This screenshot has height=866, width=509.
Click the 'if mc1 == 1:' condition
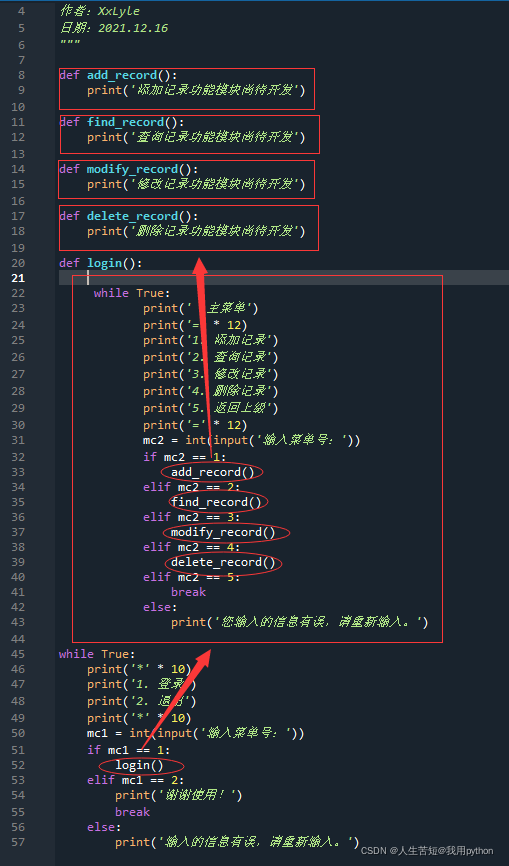129,750
